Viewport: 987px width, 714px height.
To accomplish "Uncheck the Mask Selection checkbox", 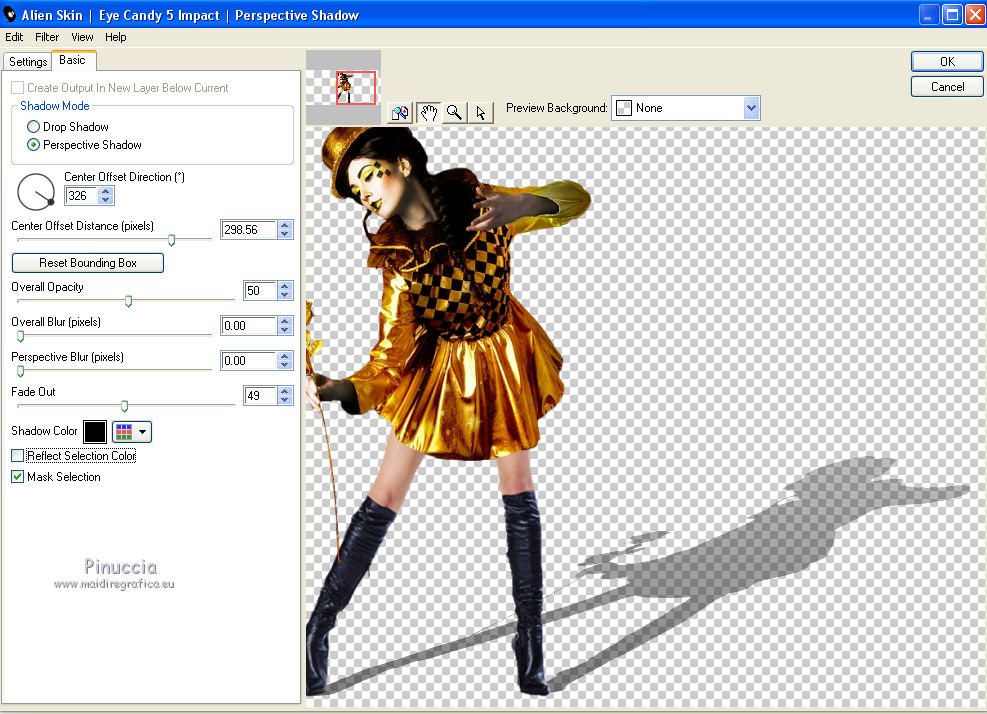I will pos(17,477).
